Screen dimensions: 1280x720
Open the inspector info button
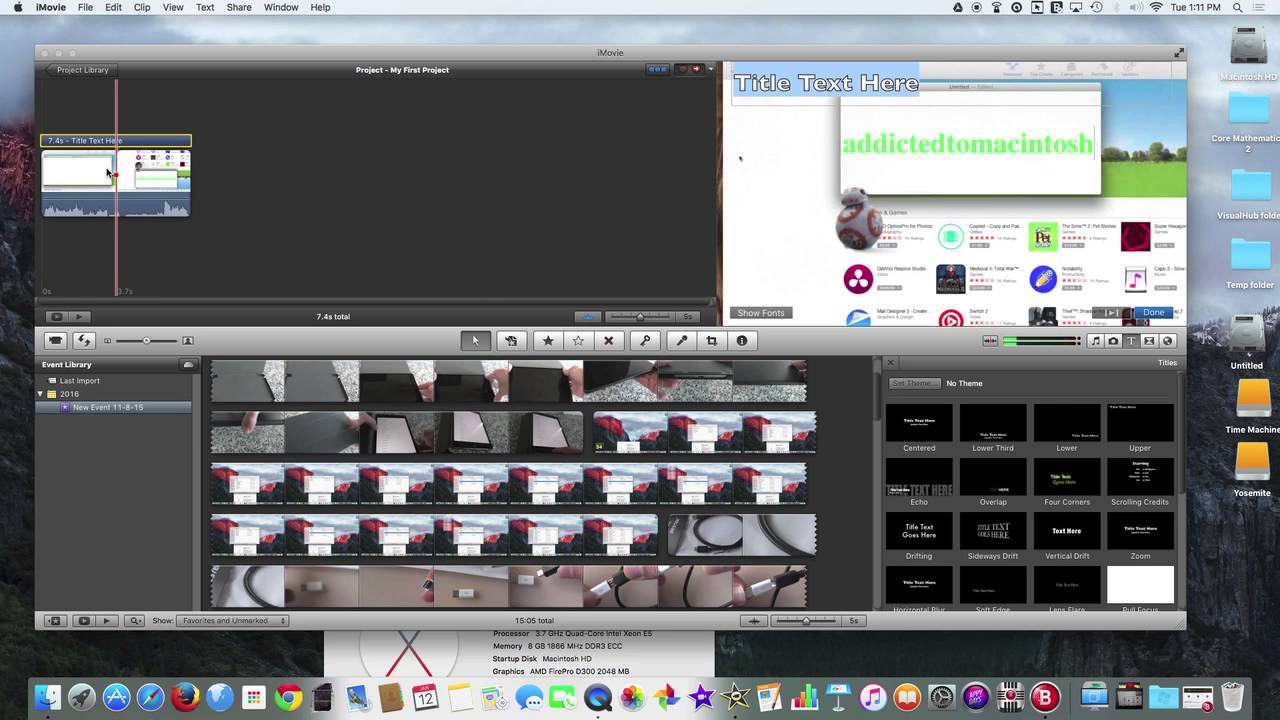click(742, 341)
